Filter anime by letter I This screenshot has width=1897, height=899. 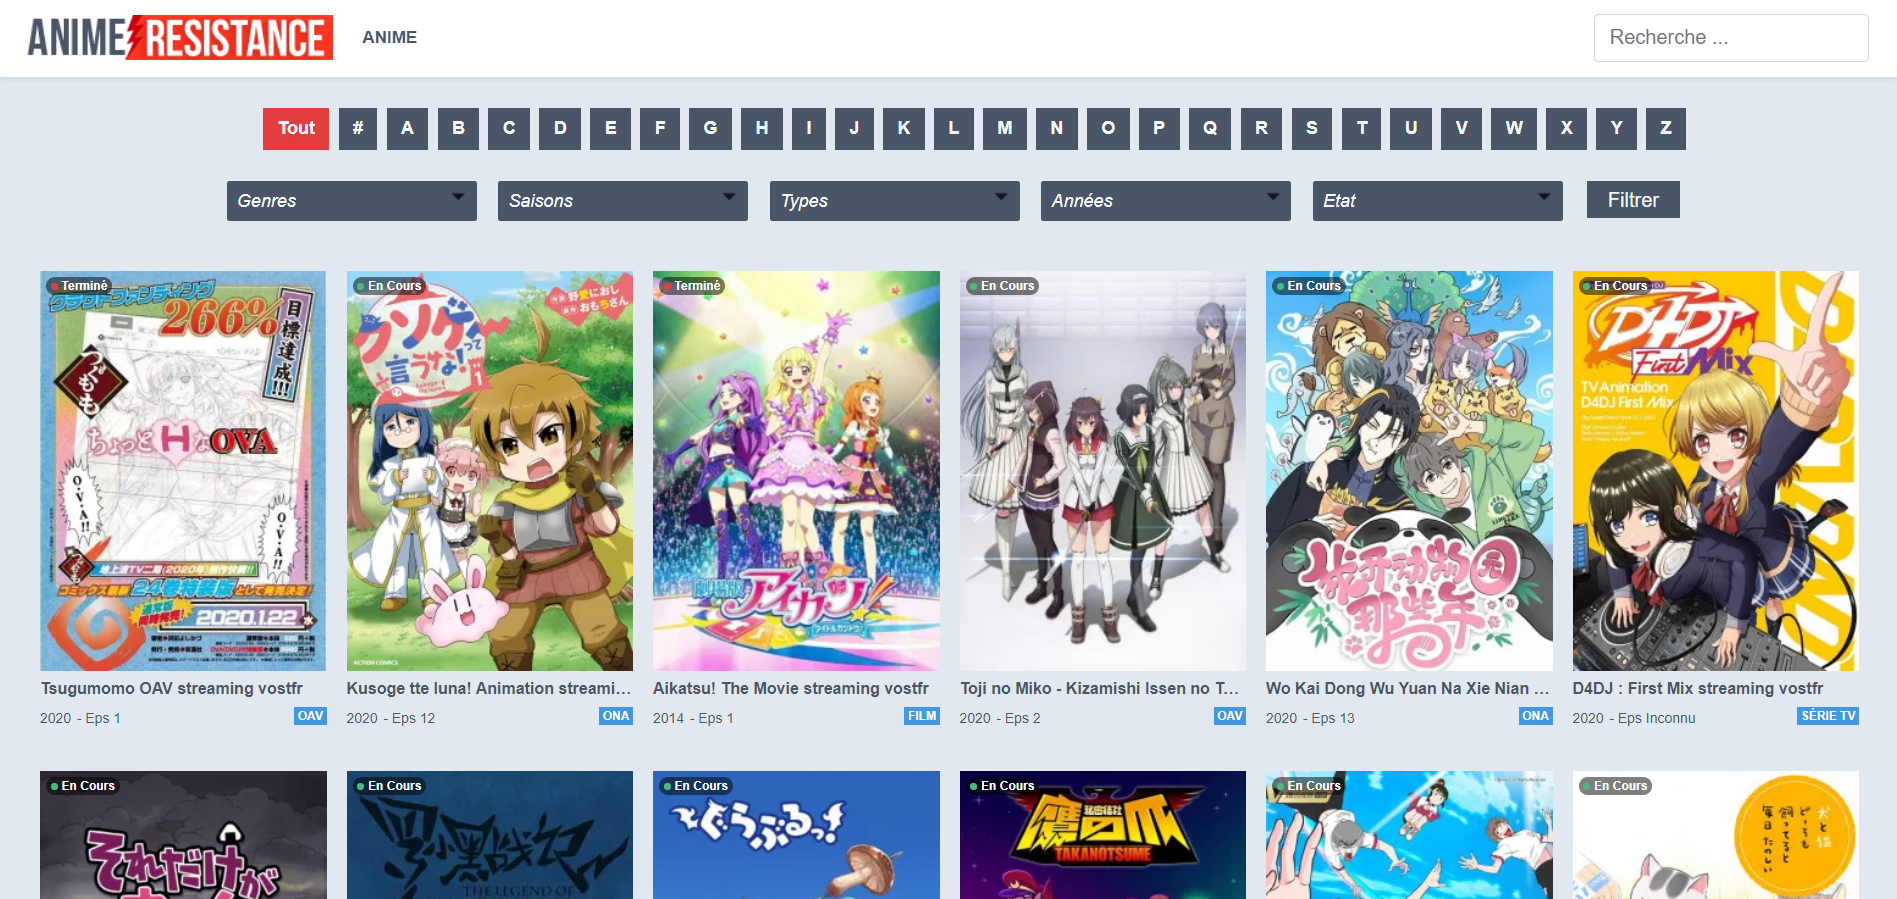pyautogui.click(x=808, y=128)
